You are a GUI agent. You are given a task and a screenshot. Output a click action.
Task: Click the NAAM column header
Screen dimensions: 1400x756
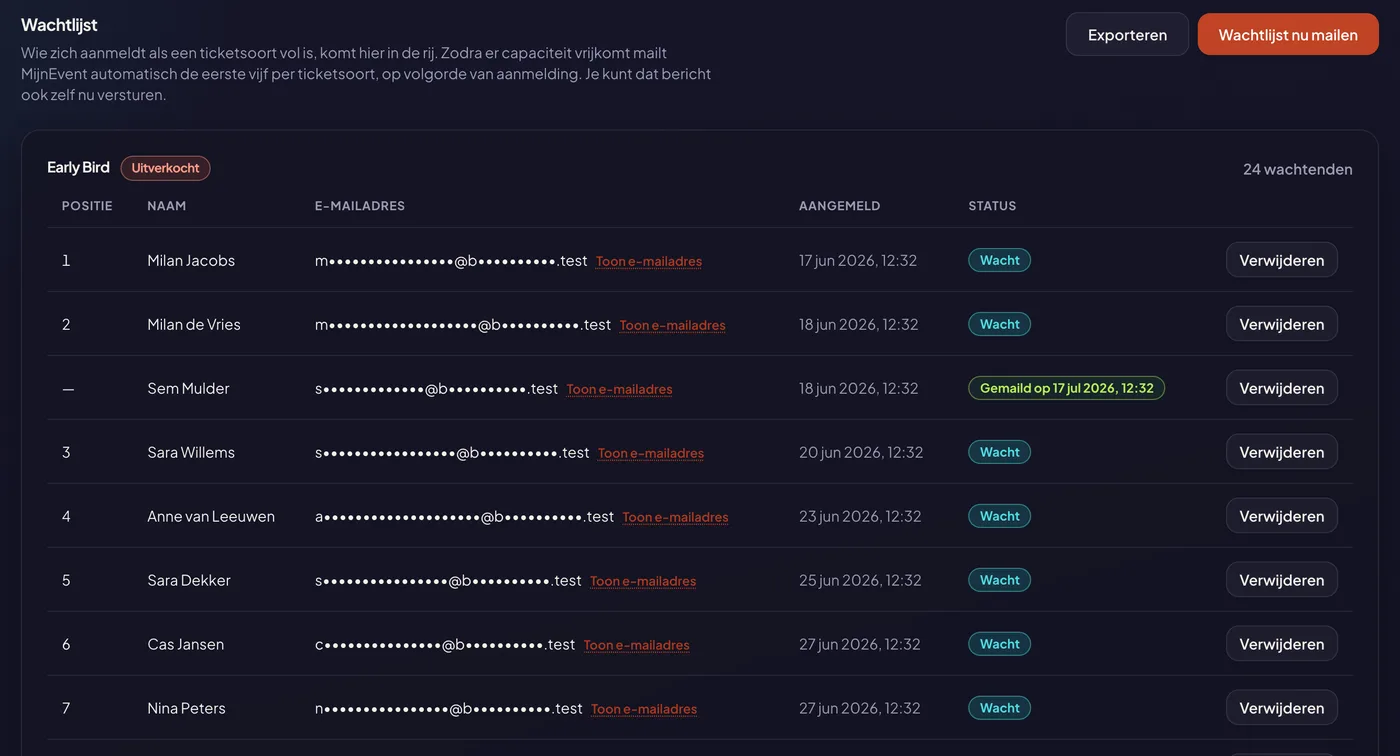(167, 206)
